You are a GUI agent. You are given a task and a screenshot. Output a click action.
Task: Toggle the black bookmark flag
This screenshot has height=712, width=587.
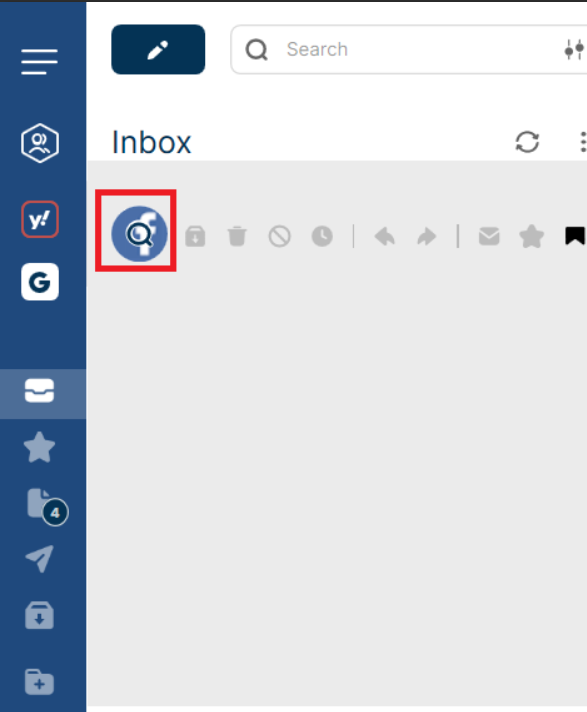pyautogui.click(x=575, y=236)
